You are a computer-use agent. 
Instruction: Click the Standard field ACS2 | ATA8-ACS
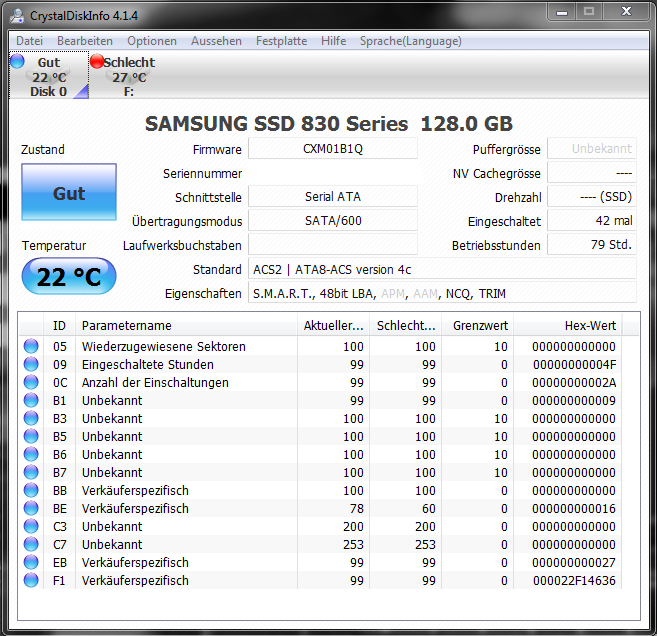(442, 269)
